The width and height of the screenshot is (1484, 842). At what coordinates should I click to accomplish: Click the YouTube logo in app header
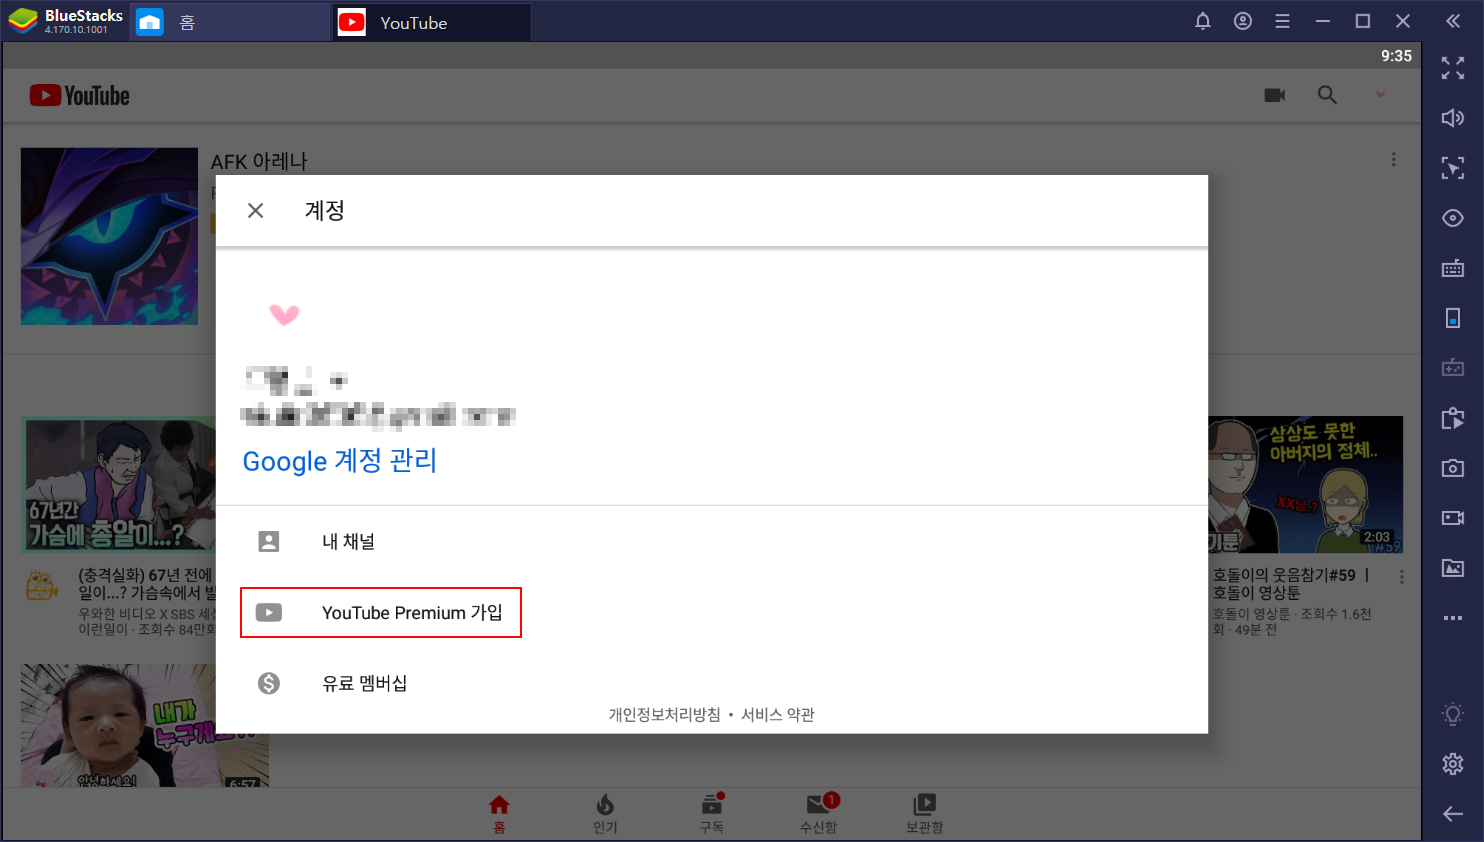[x=80, y=95]
